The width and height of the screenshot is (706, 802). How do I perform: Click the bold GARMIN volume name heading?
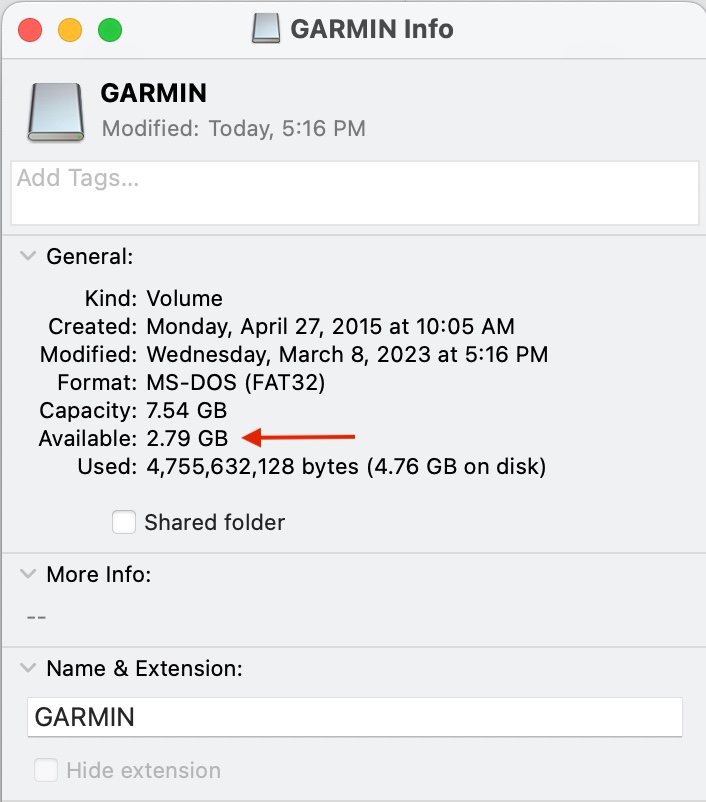click(x=153, y=93)
